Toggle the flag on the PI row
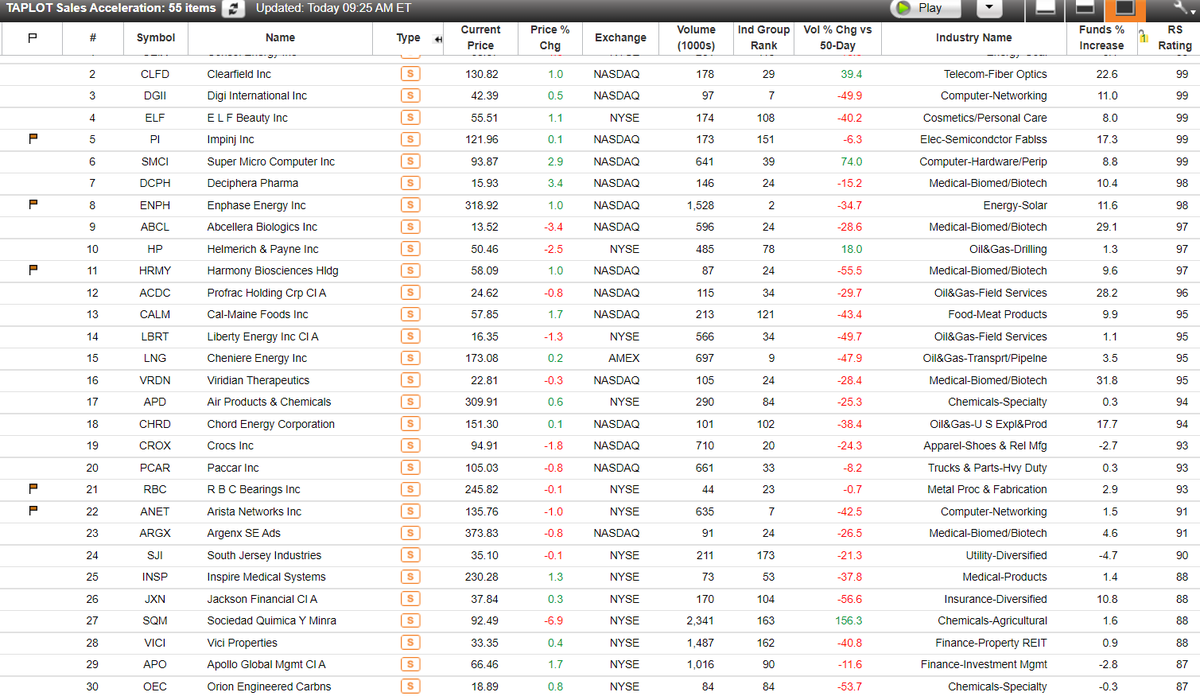Screen dimensions: 1200x696 pos(33,140)
